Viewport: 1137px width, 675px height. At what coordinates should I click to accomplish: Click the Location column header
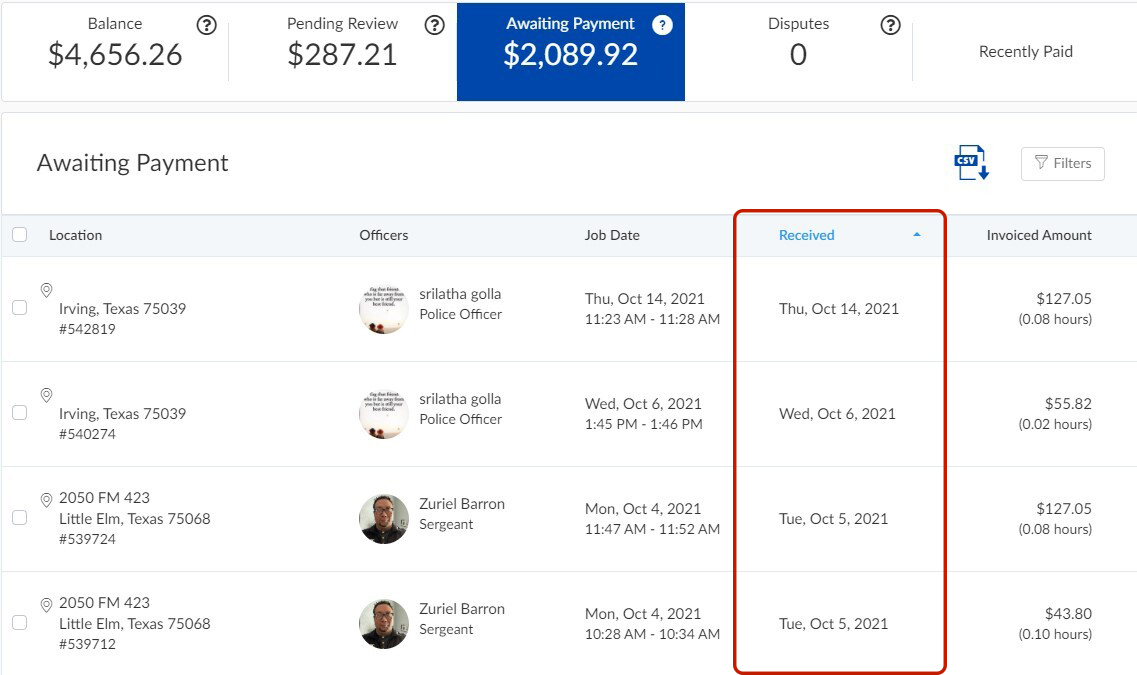point(75,235)
